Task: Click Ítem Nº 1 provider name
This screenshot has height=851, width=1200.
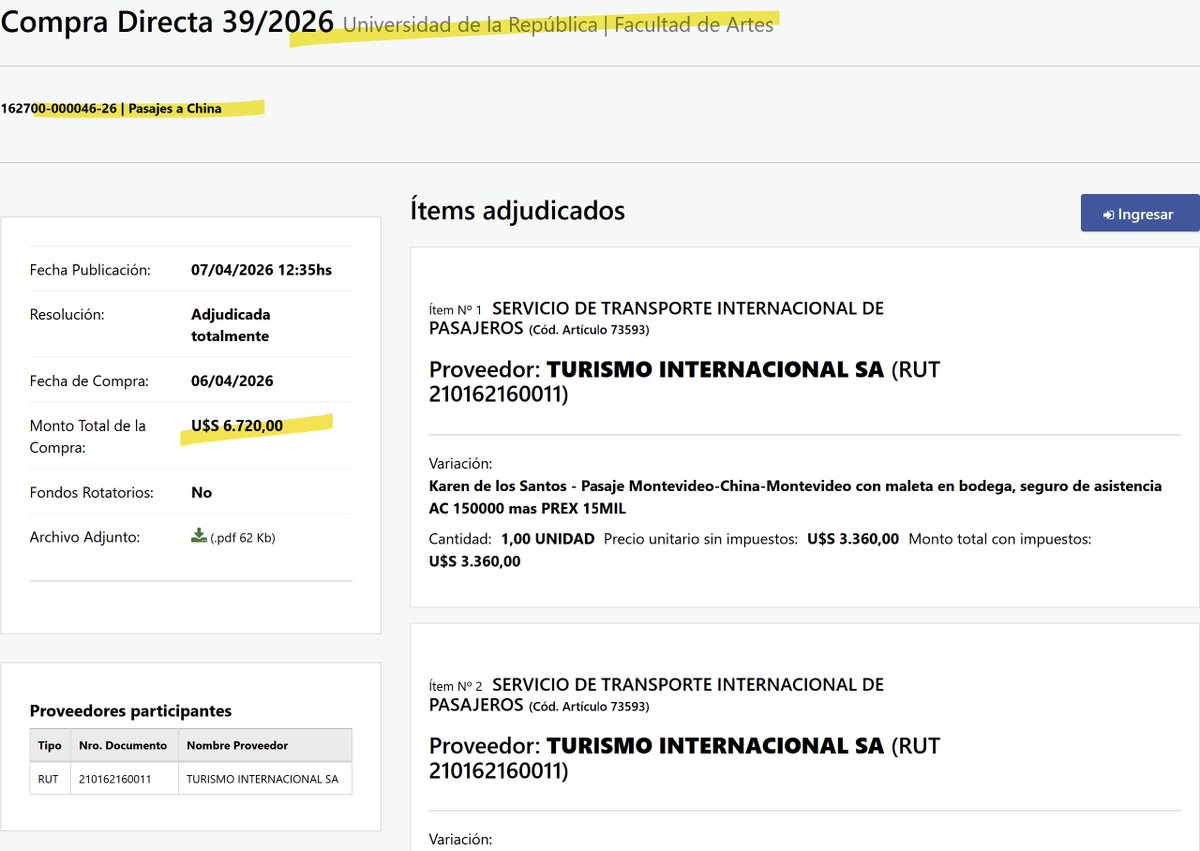Action: coord(716,369)
